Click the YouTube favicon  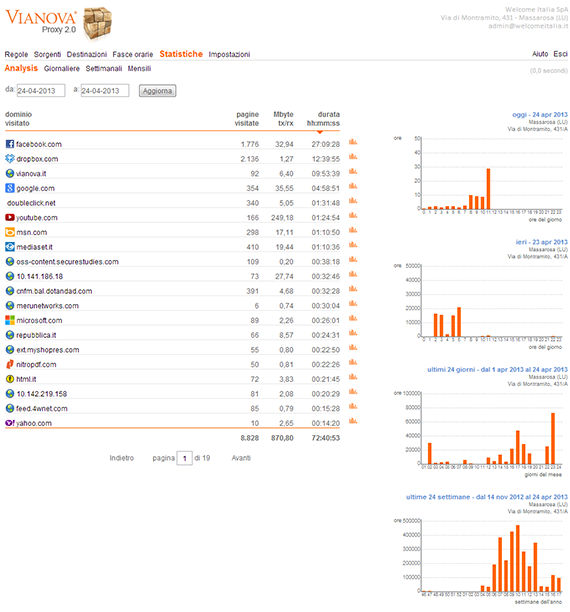[10, 217]
